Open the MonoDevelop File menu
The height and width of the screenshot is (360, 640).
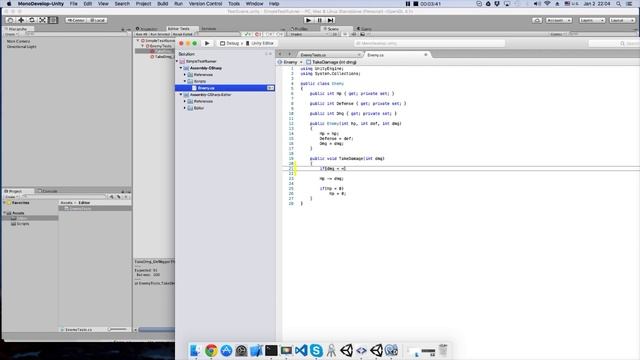tap(73, 4)
